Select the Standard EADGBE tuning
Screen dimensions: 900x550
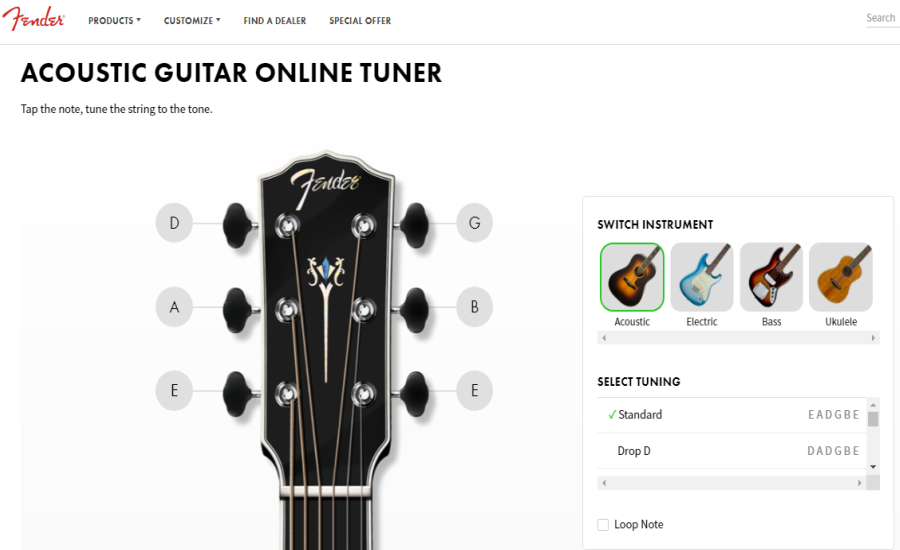point(732,415)
